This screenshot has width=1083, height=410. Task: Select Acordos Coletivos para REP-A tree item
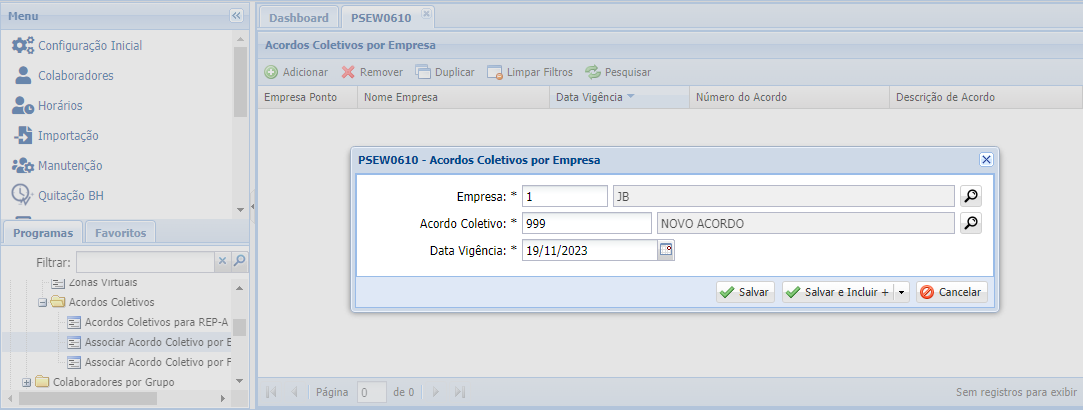(156, 322)
